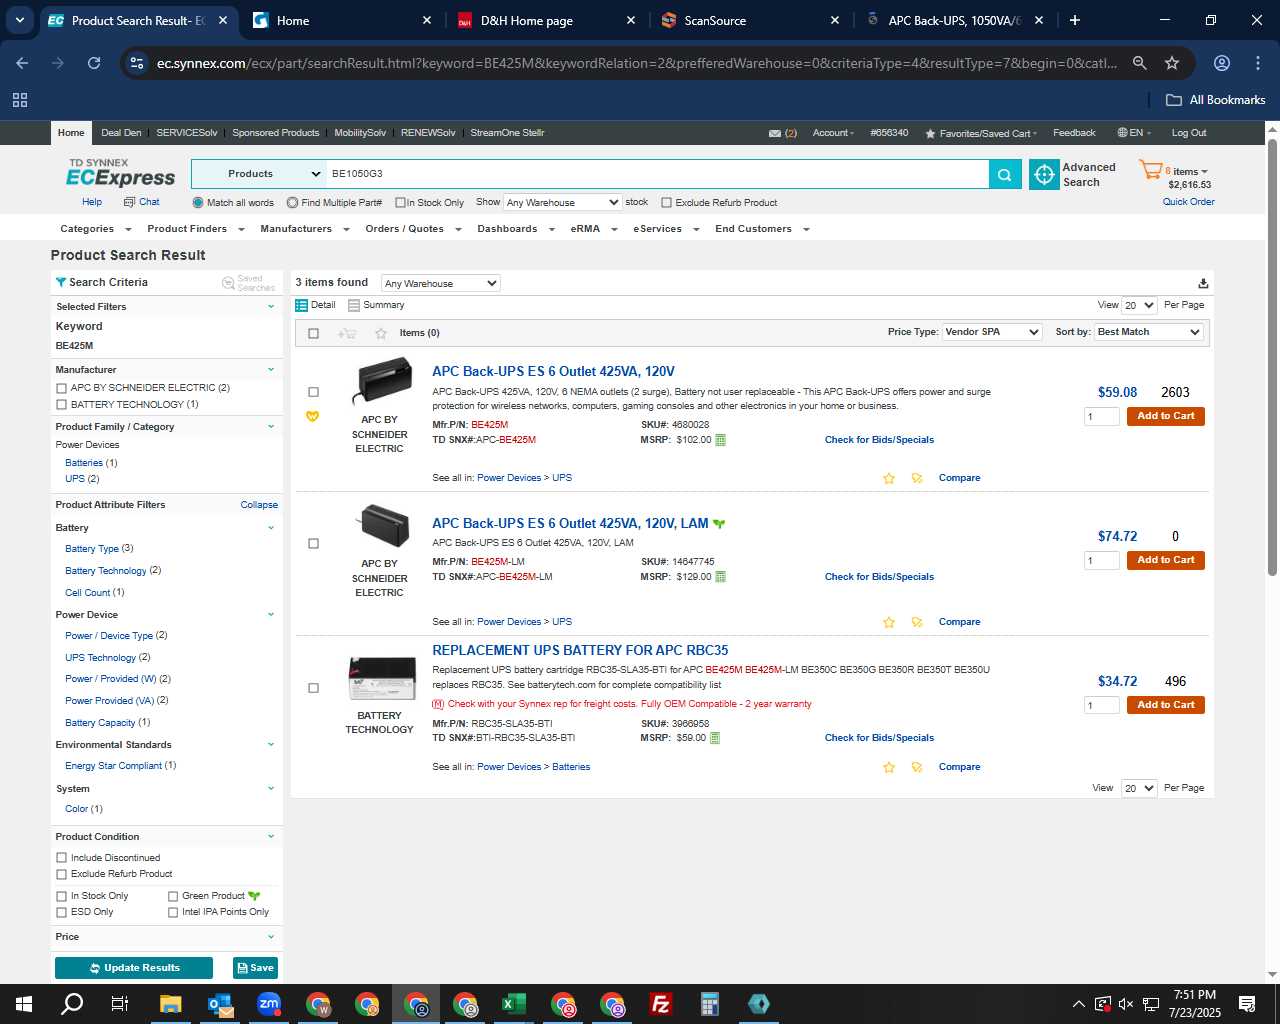Open the shopping cart icon
1280x1024 pixels.
(x=1150, y=170)
